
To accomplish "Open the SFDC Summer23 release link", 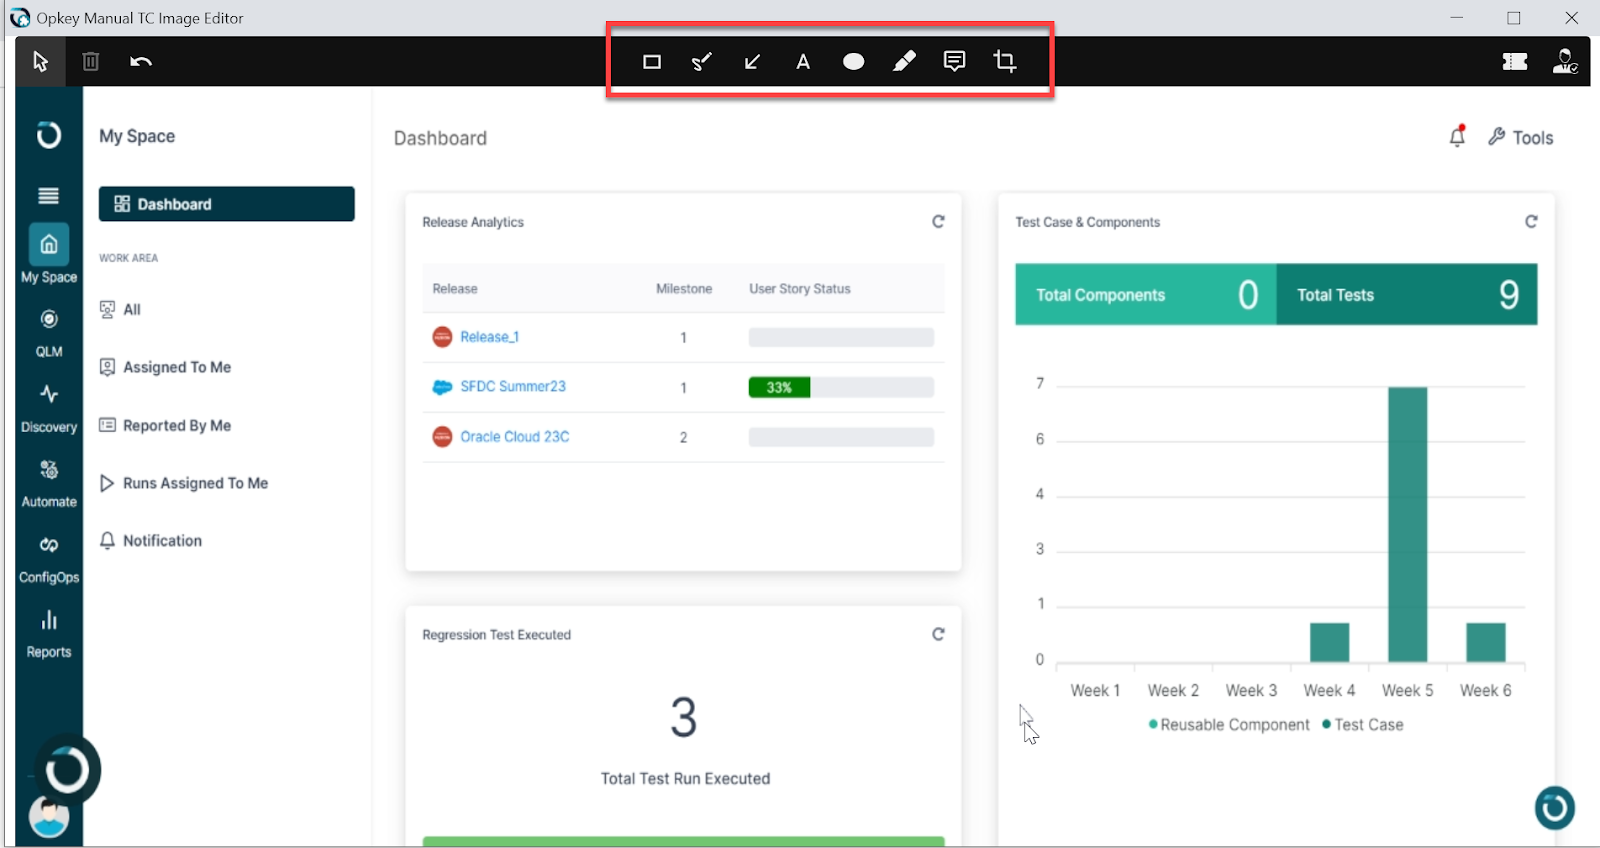I will tap(513, 387).
